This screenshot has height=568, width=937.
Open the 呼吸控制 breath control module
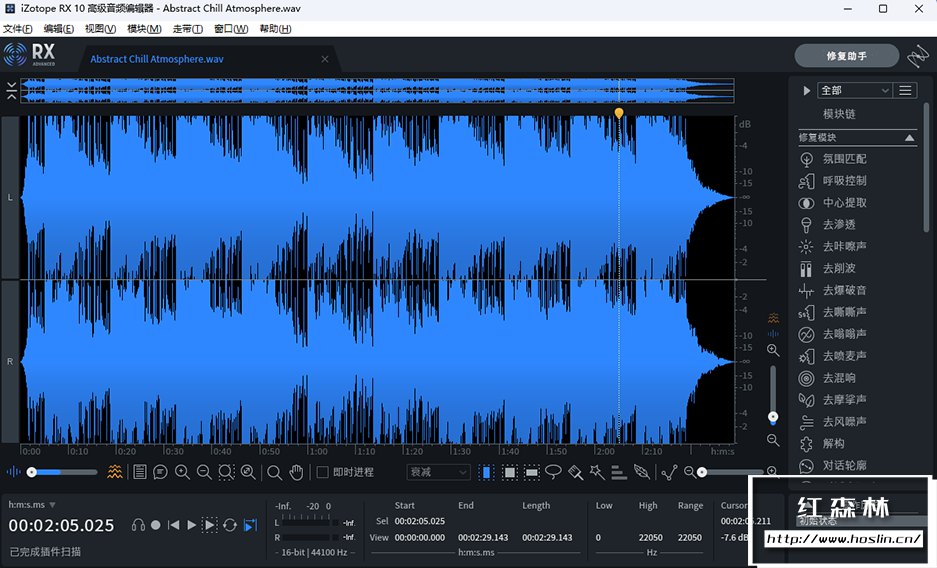coord(844,181)
